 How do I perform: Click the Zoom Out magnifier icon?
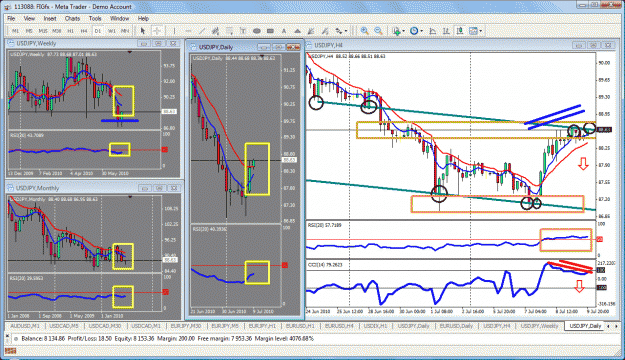[378, 31]
